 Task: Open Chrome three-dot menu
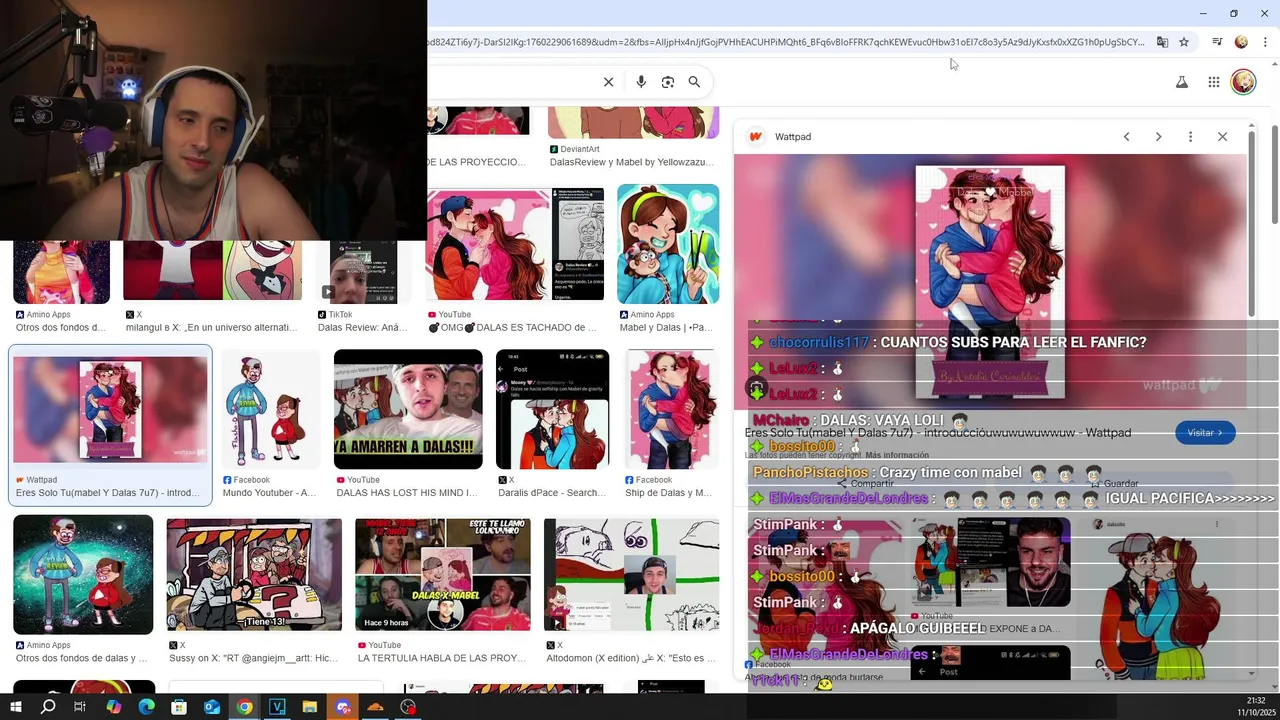coord(1265,42)
